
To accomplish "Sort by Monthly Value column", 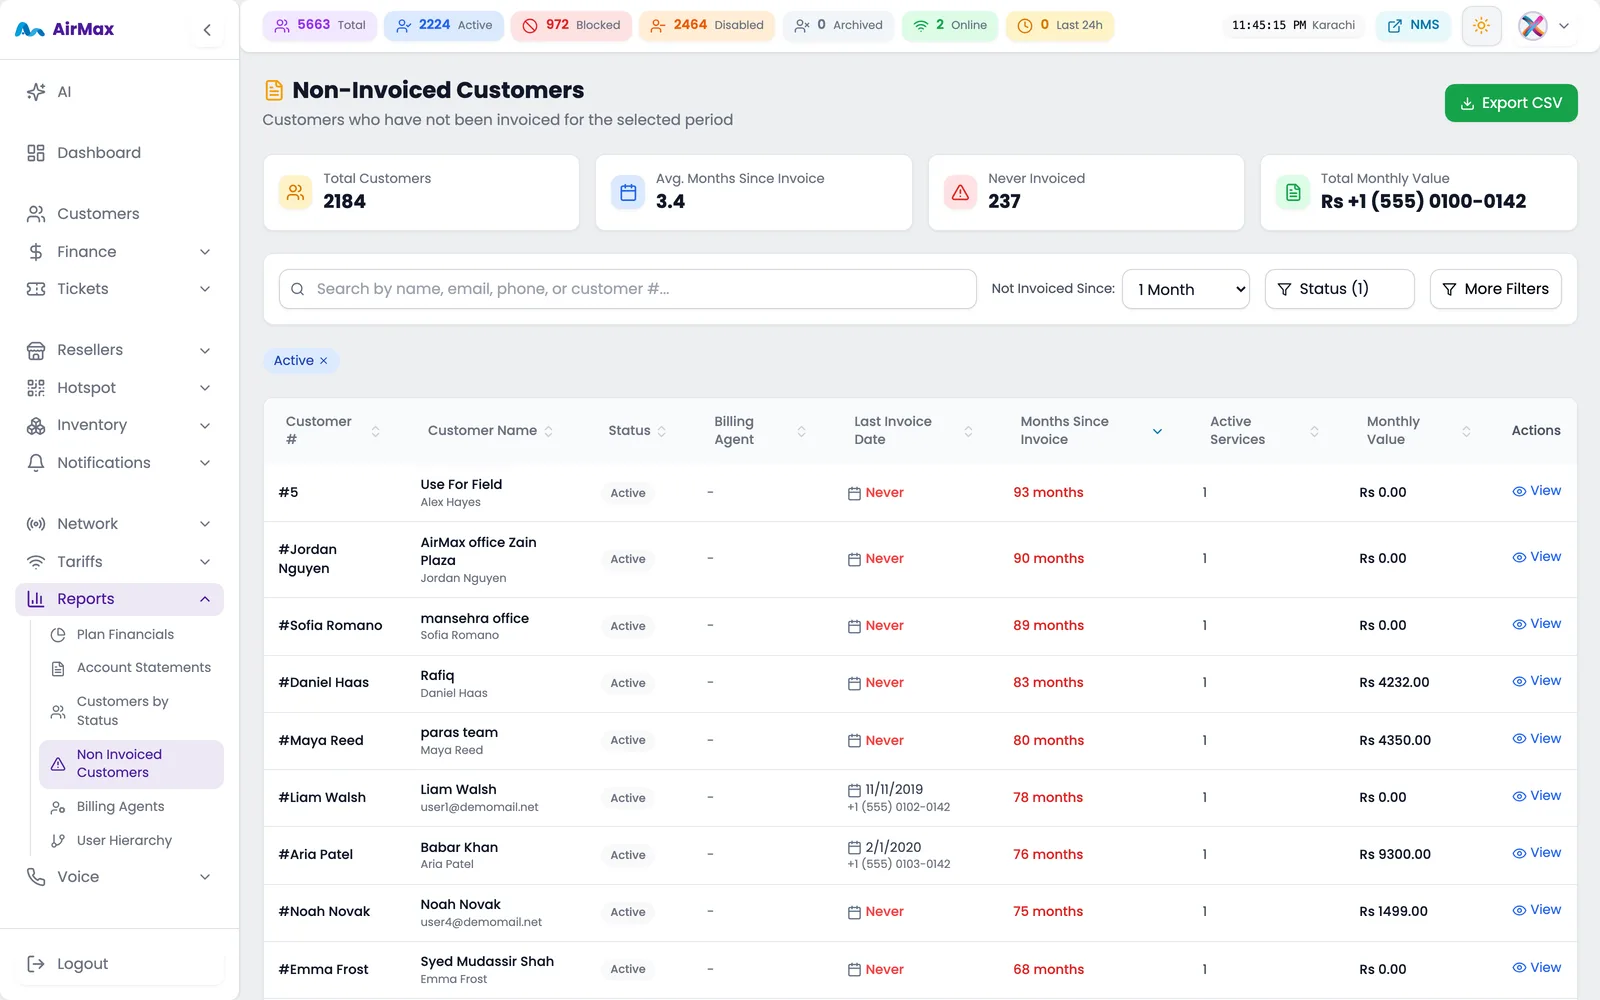I will point(1418,431).
